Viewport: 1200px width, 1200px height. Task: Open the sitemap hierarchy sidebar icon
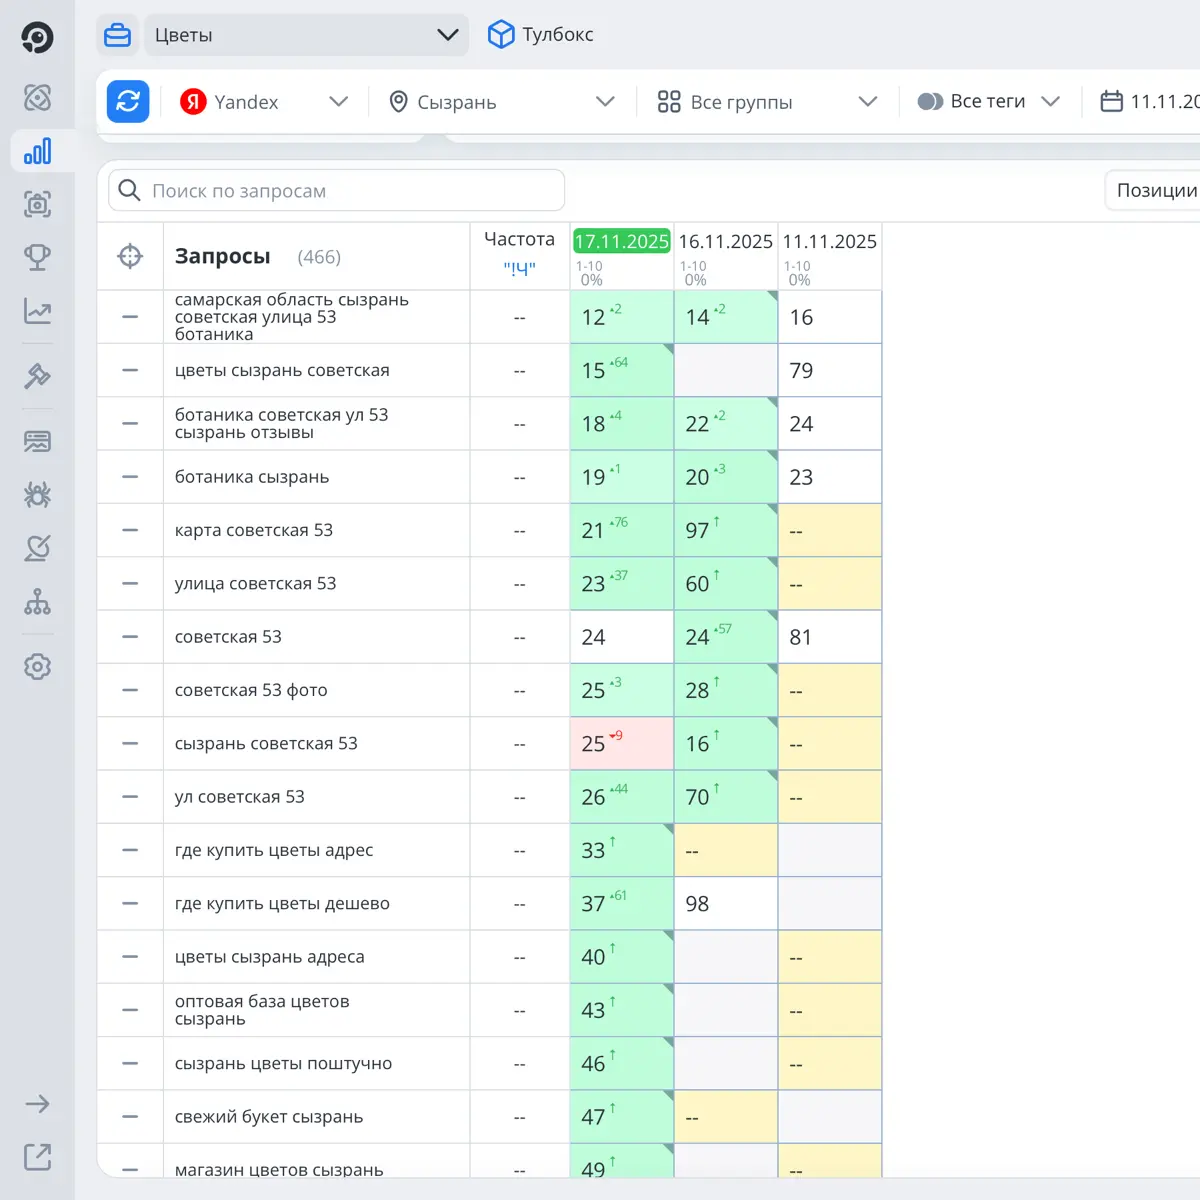[37, 601]
